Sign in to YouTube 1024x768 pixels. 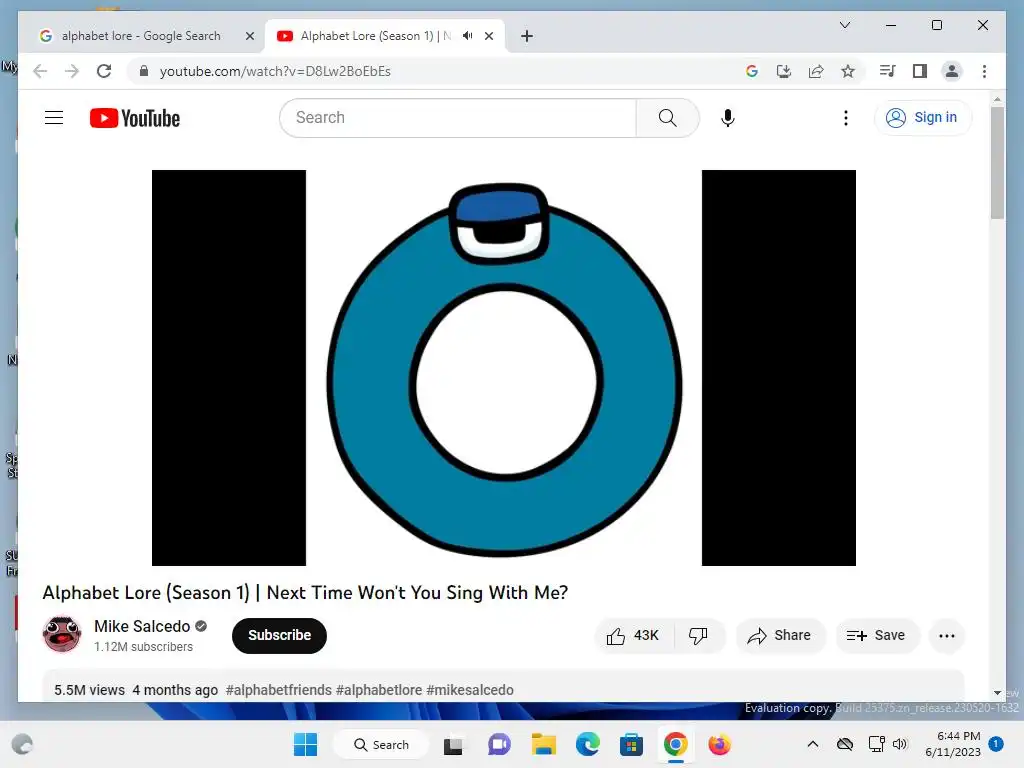click(x=922, y=118)
